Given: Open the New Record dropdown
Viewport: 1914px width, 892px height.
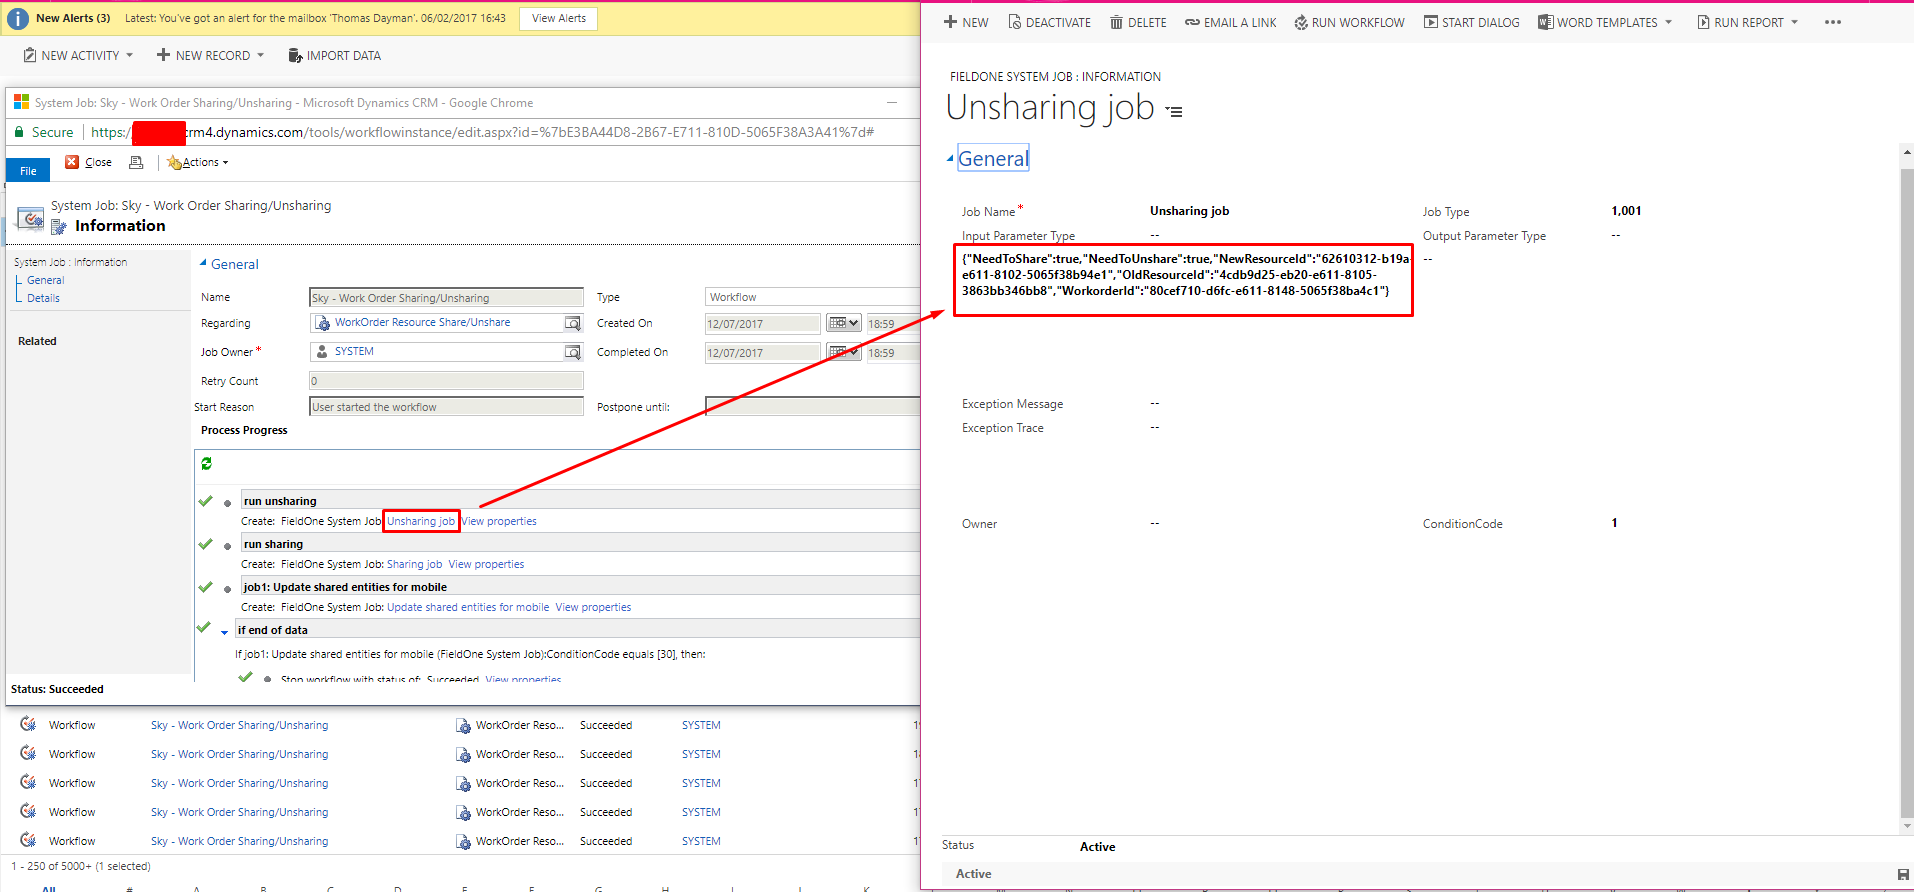Looking at the screenshot, I should click(x=210, y=55).
